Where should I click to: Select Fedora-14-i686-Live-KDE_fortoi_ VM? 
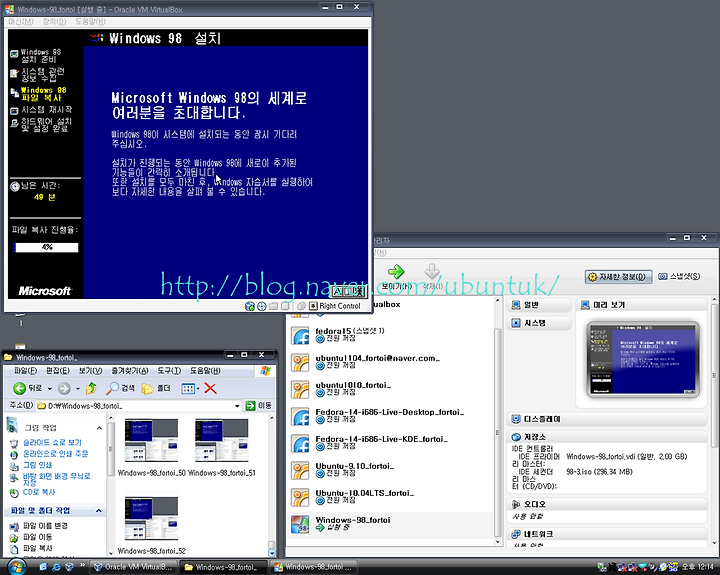pyautogui.click(x=390, y=444)
